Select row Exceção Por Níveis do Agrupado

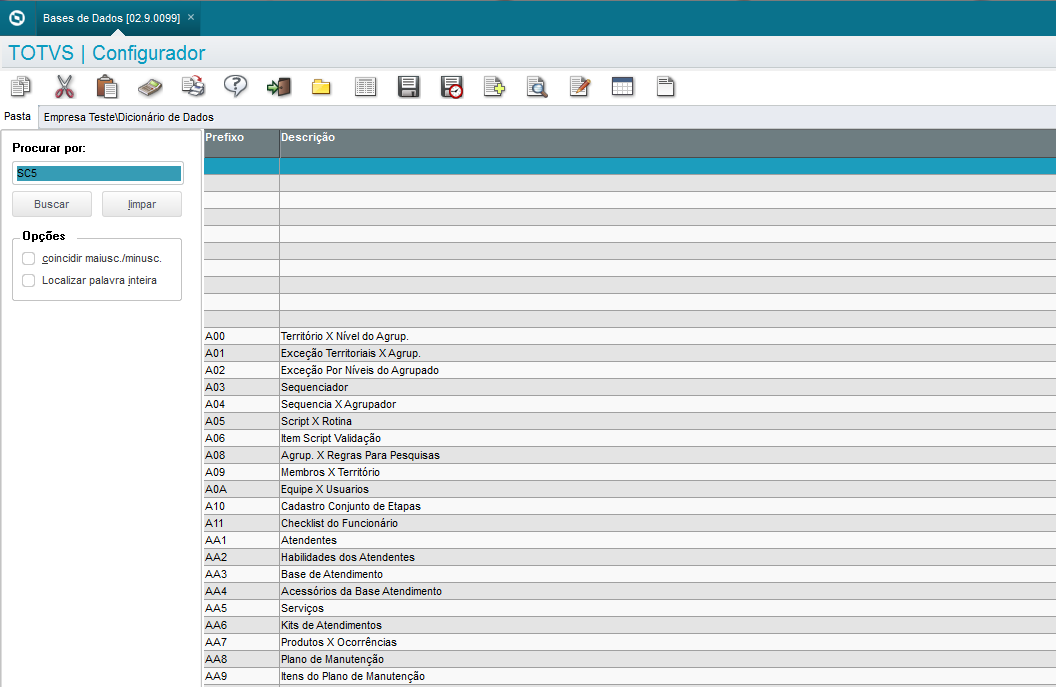pyautogui.click(x=630, y=370)
